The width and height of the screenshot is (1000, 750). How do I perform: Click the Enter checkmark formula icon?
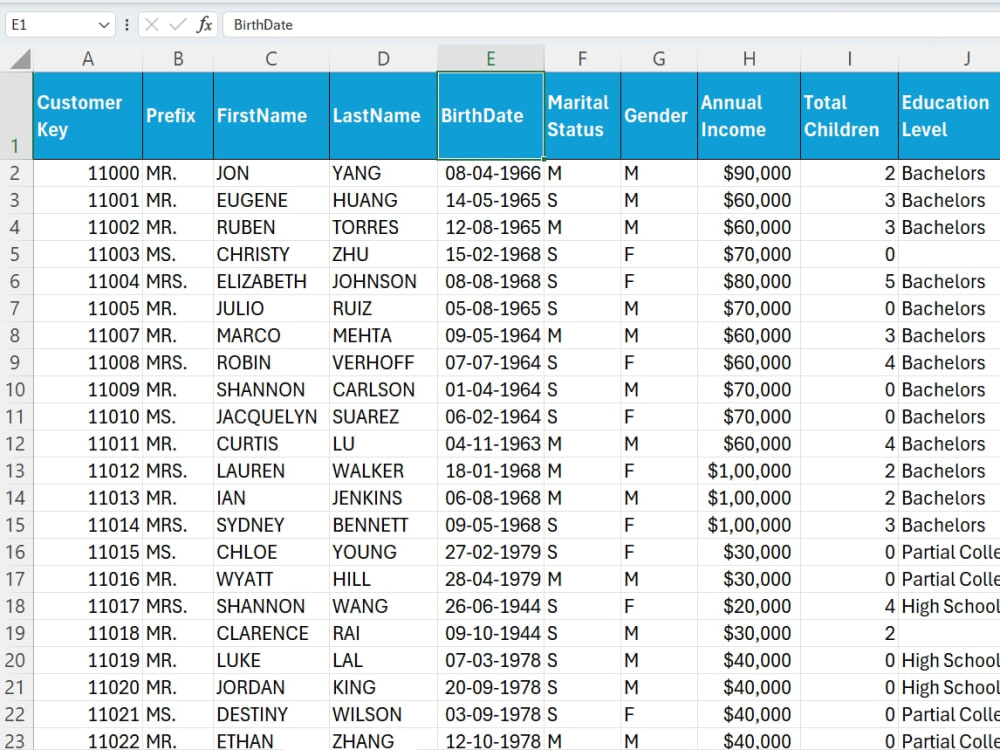pos(178,25)
